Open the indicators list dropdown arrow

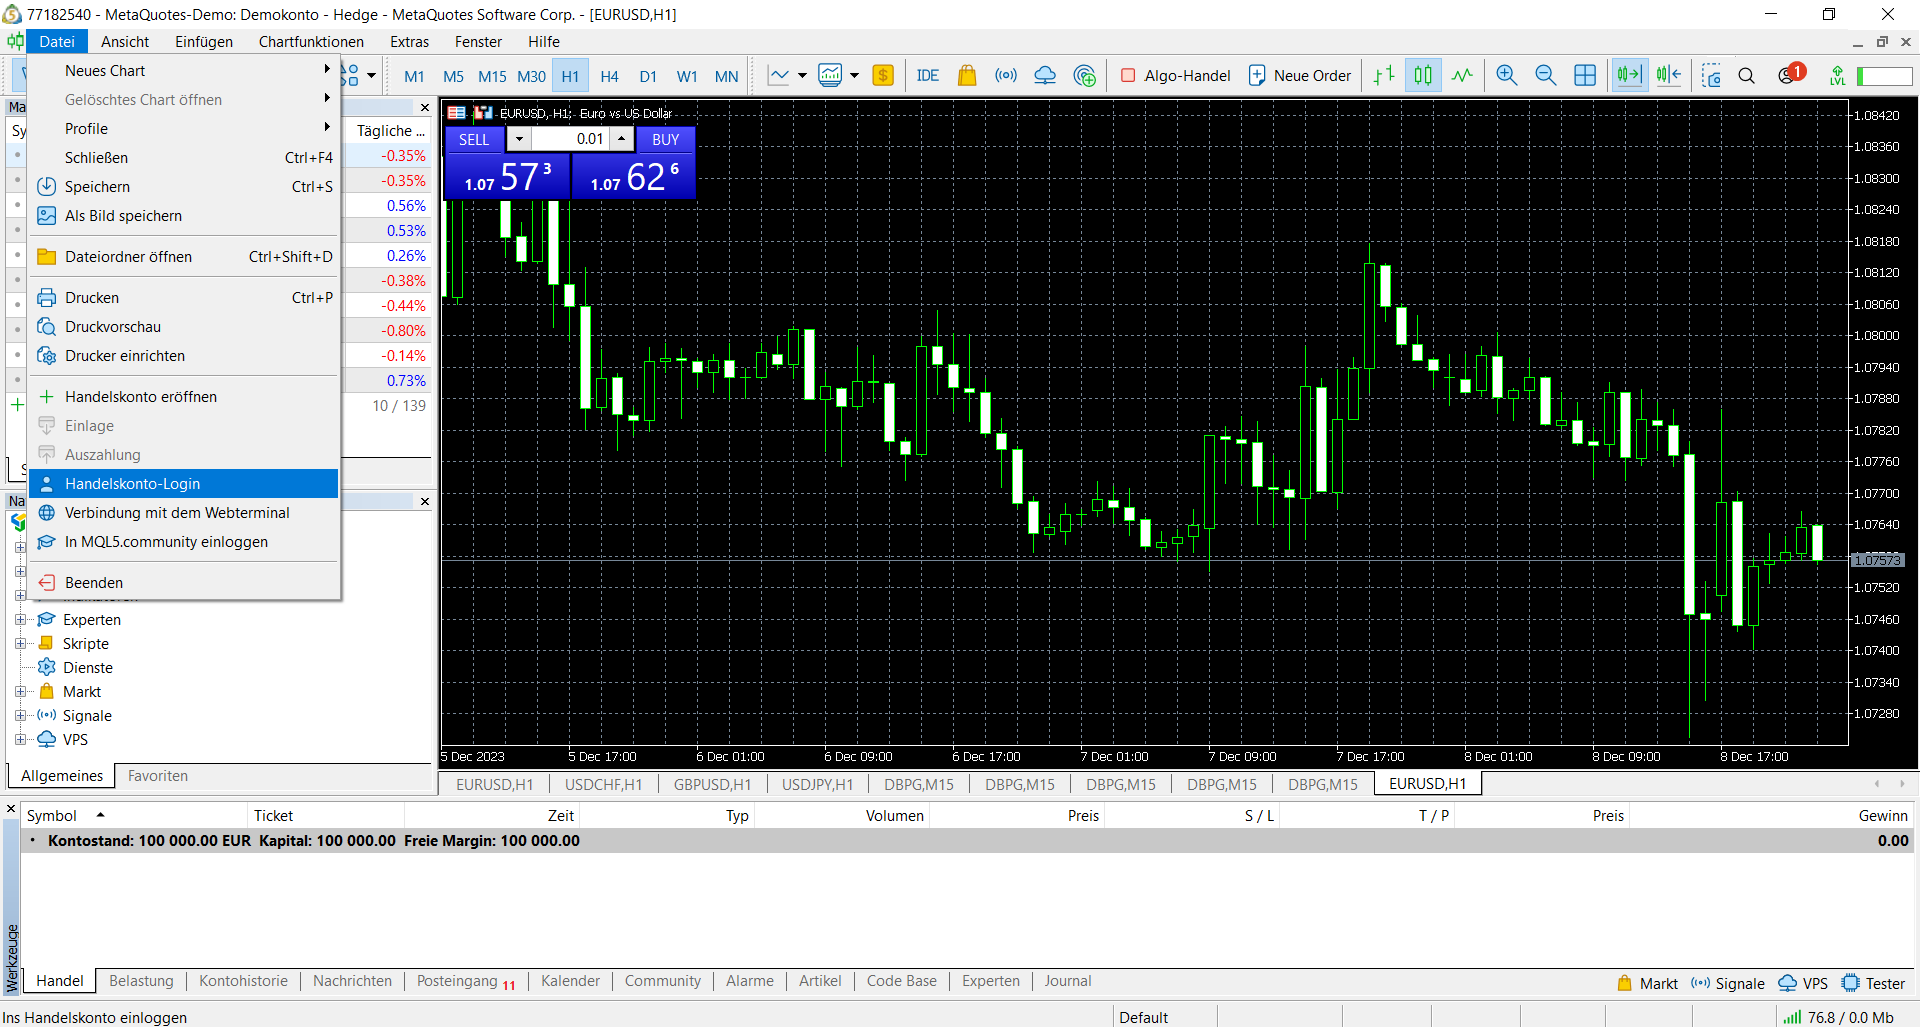tap(802, 76)
